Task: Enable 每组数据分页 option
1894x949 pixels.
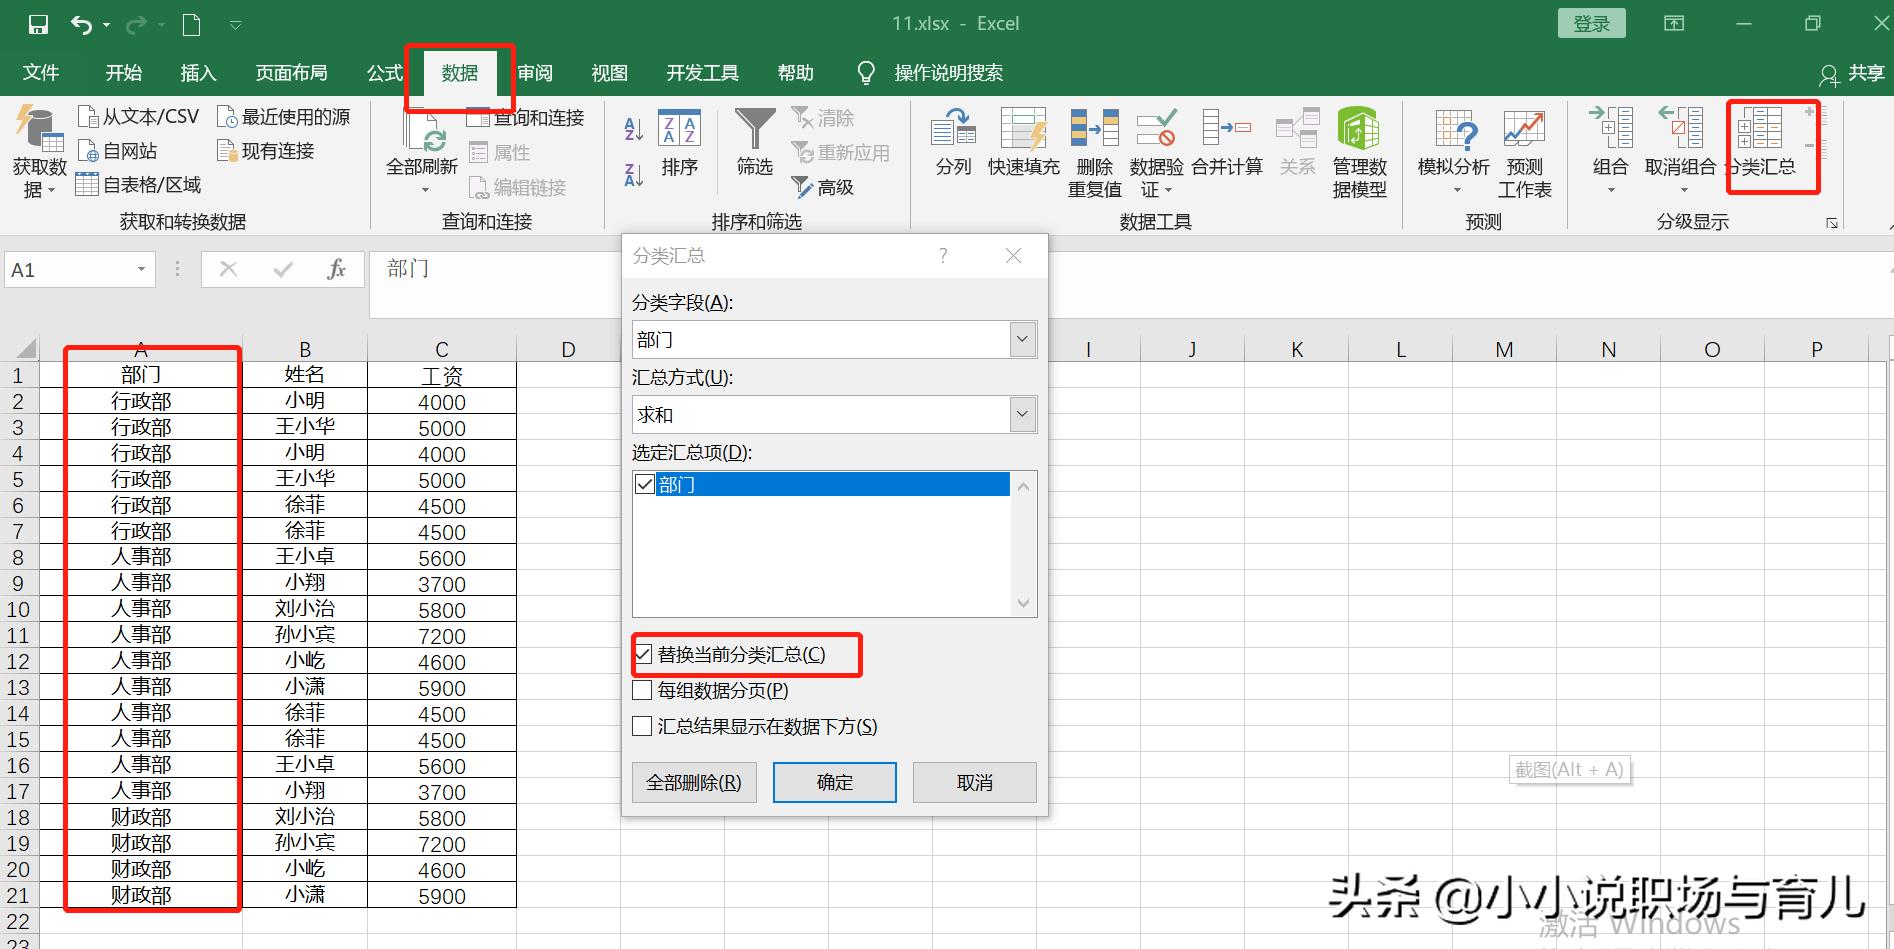Action: point(643,690)
